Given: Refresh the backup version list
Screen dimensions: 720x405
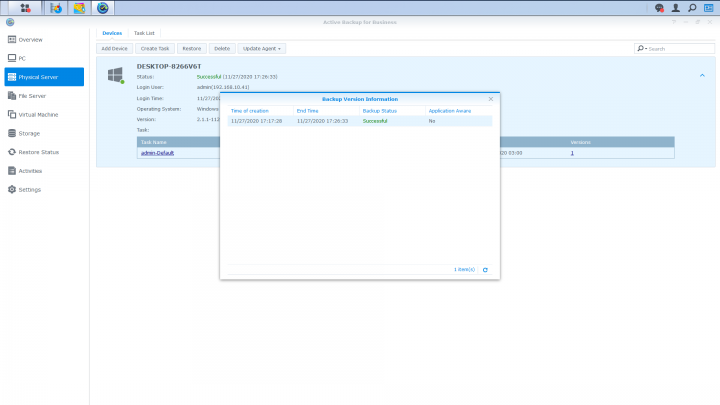Looking at the screenshot, I should pos(485,270).
